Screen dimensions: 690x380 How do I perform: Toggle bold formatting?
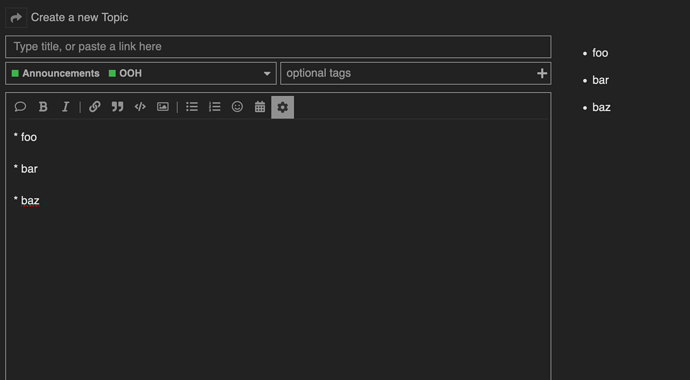(43, 107)
